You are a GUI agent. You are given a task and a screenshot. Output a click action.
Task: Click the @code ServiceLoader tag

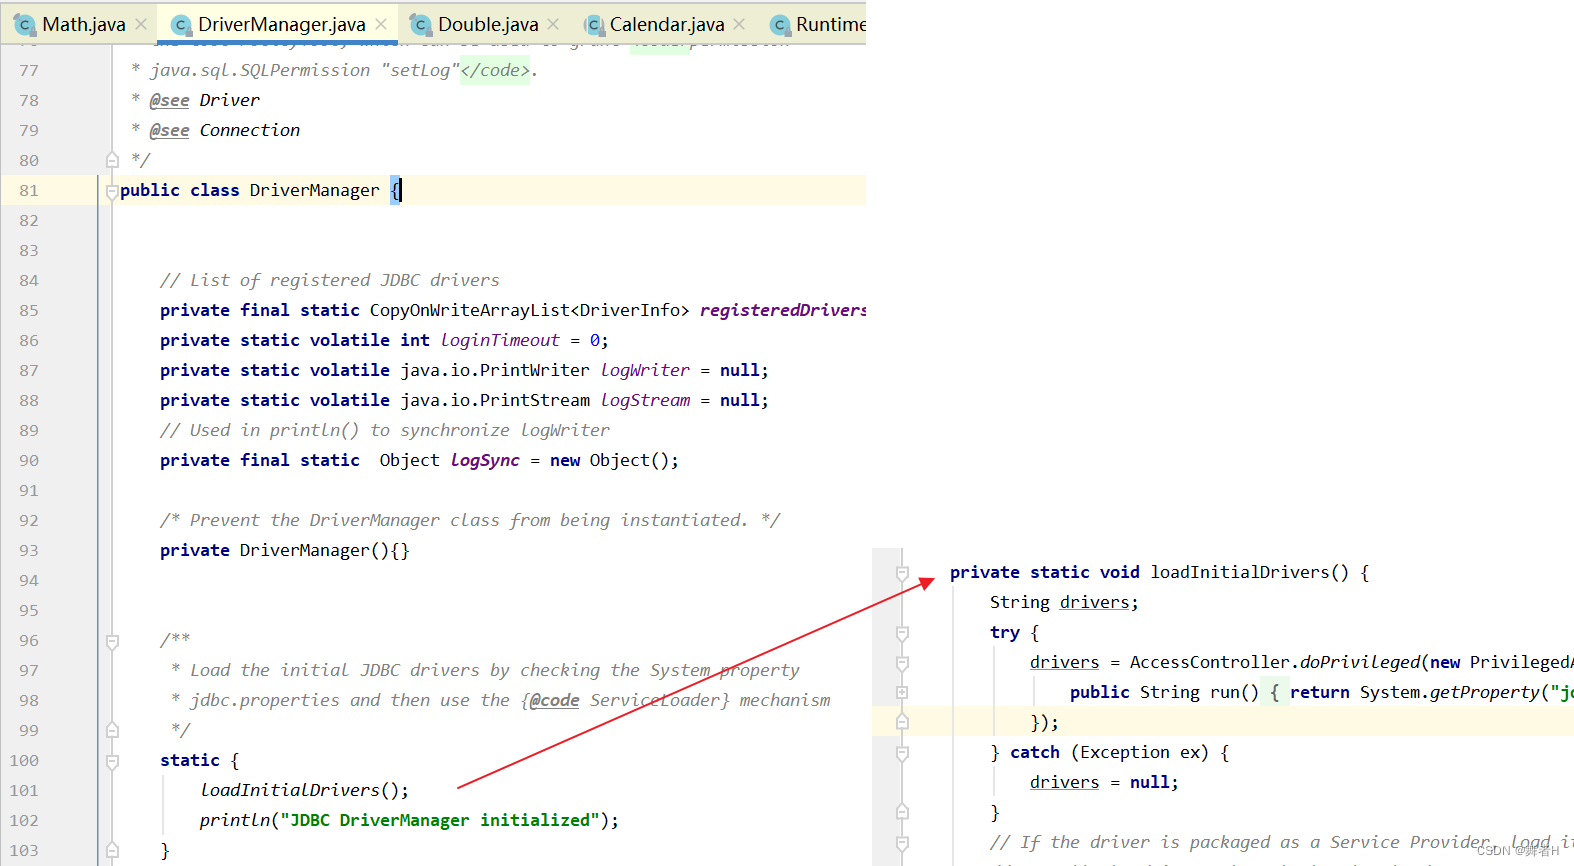pos(625,700)
